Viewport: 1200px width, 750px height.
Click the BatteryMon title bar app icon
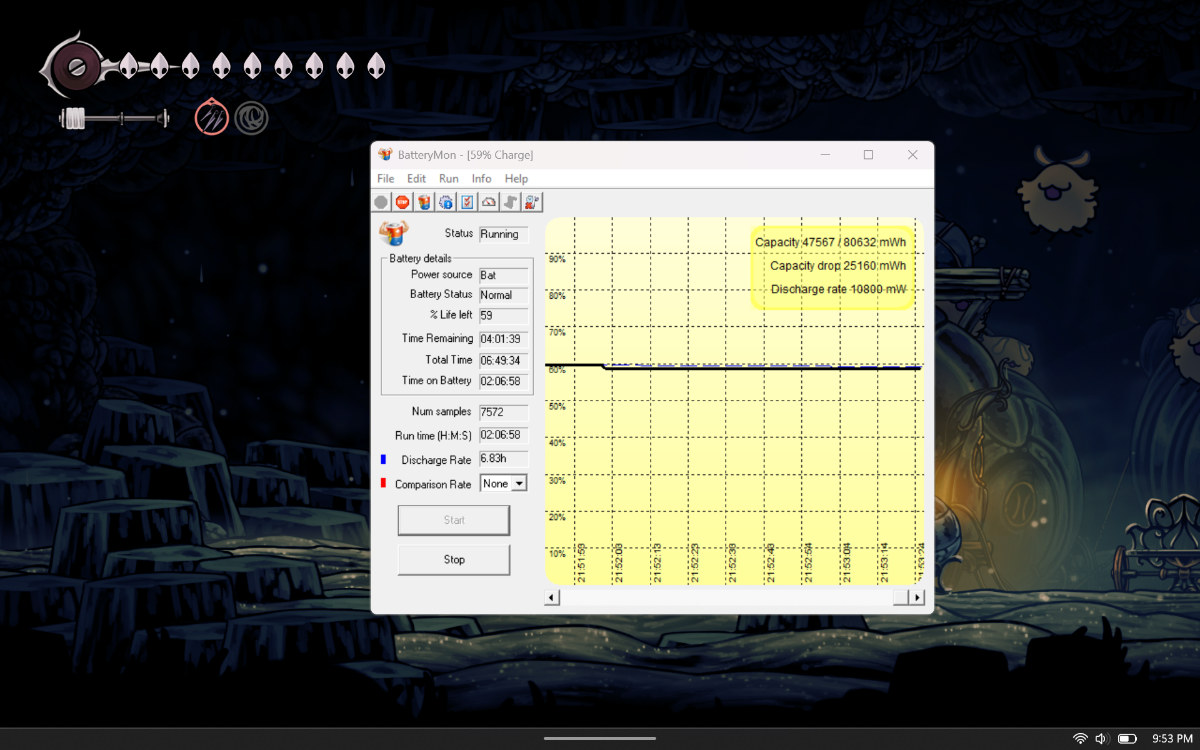[x=385, y=155]
